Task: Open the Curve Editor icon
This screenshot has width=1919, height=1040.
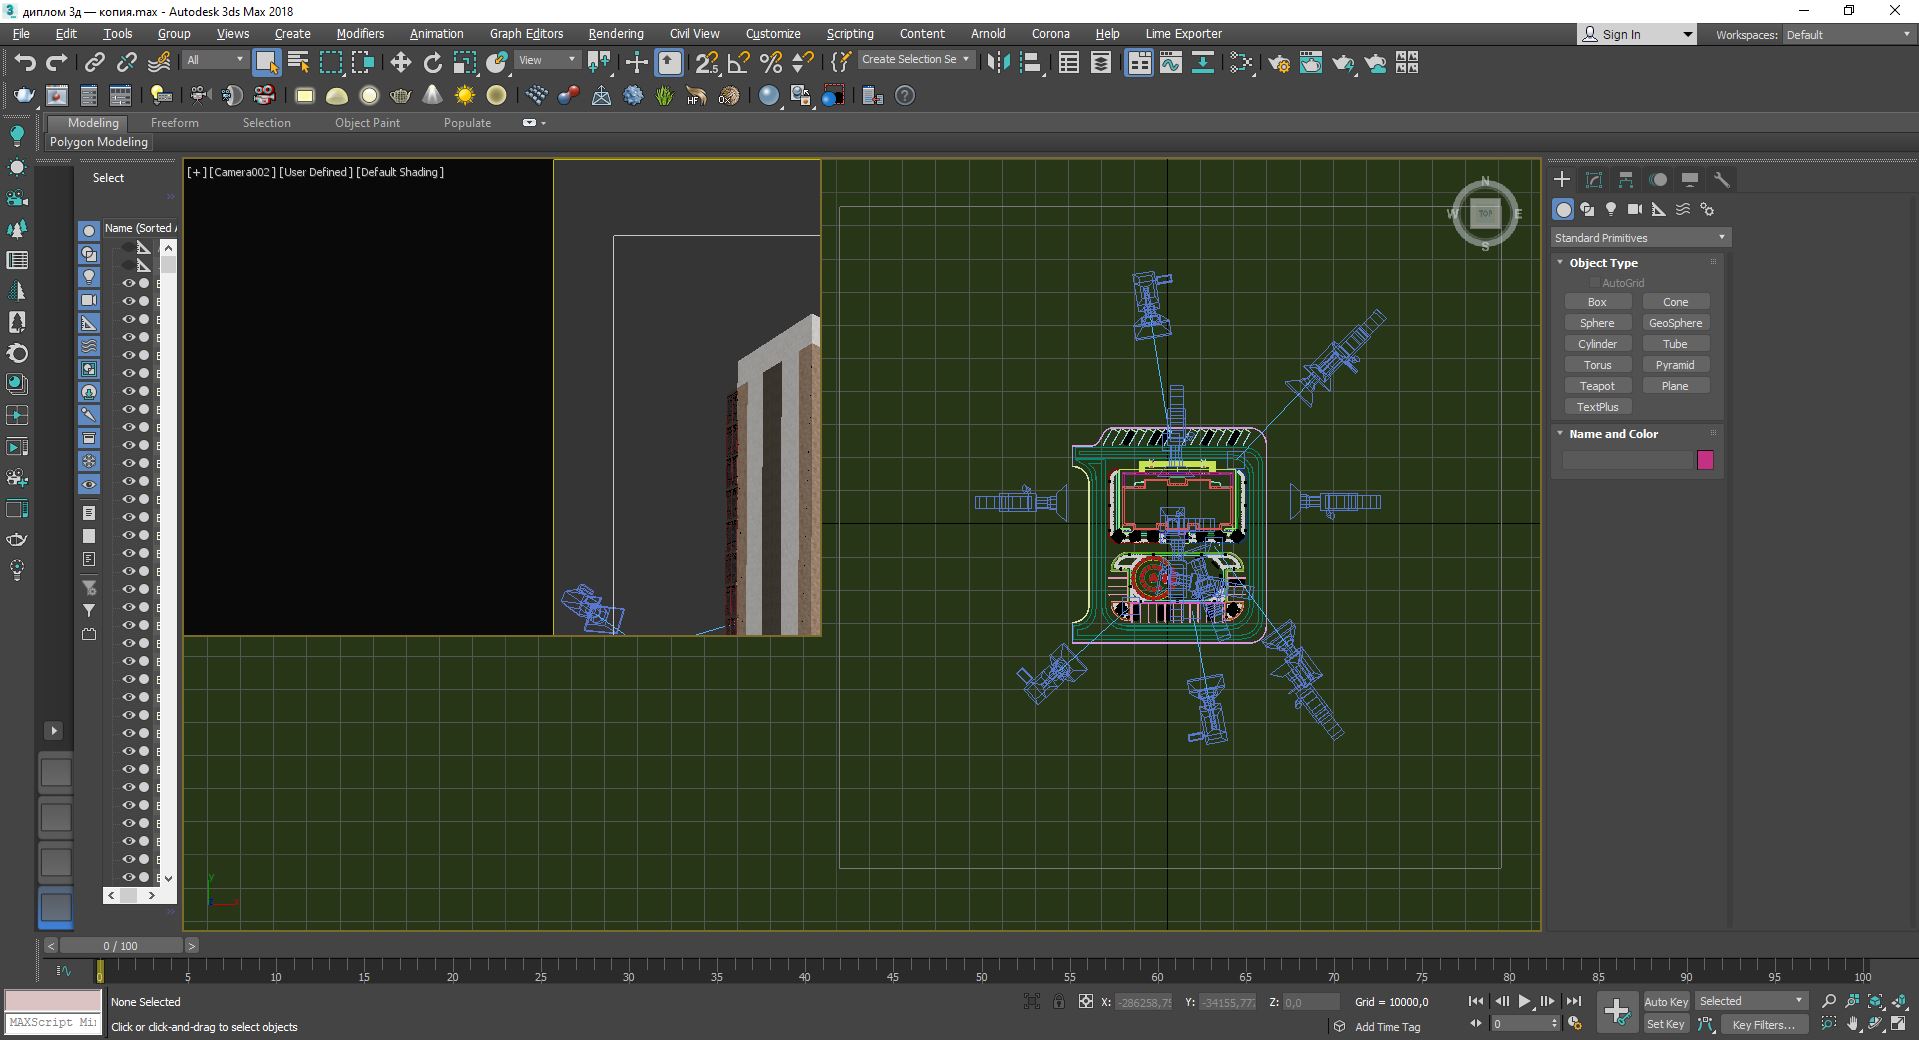Action: [x=1171, y=63]
